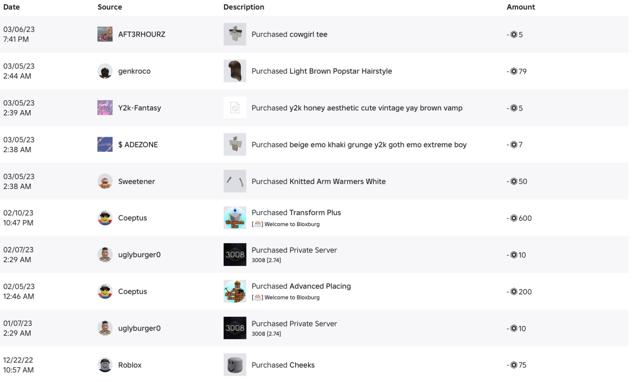The image size is (640, 382).
Task: Open the beige emo khaki grunge item link
Action: click(359, 144)
